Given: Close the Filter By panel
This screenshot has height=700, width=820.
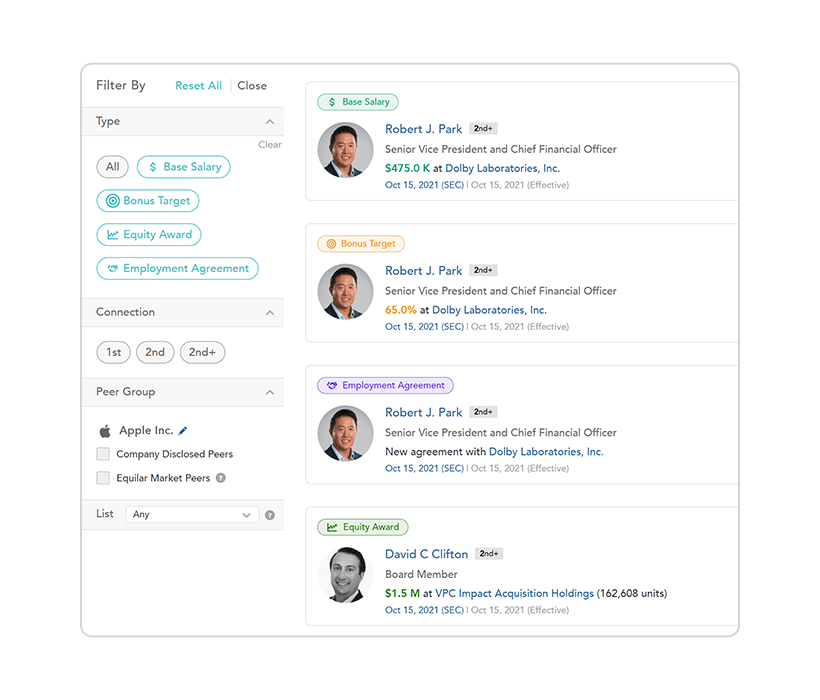Looking at the screenshot, I should [x=252, y=86].
